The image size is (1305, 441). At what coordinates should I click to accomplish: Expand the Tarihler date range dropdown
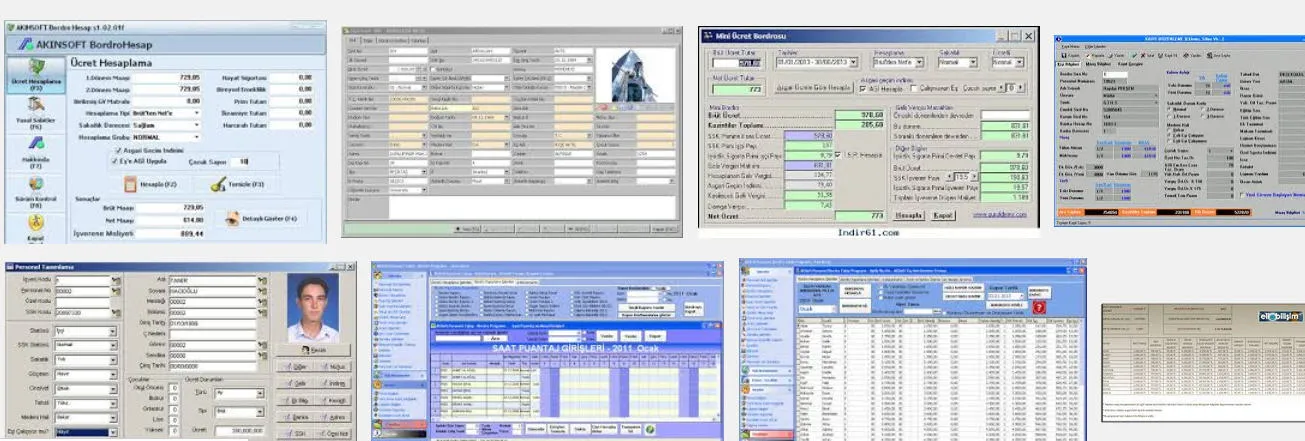click(x=853, y=62)
